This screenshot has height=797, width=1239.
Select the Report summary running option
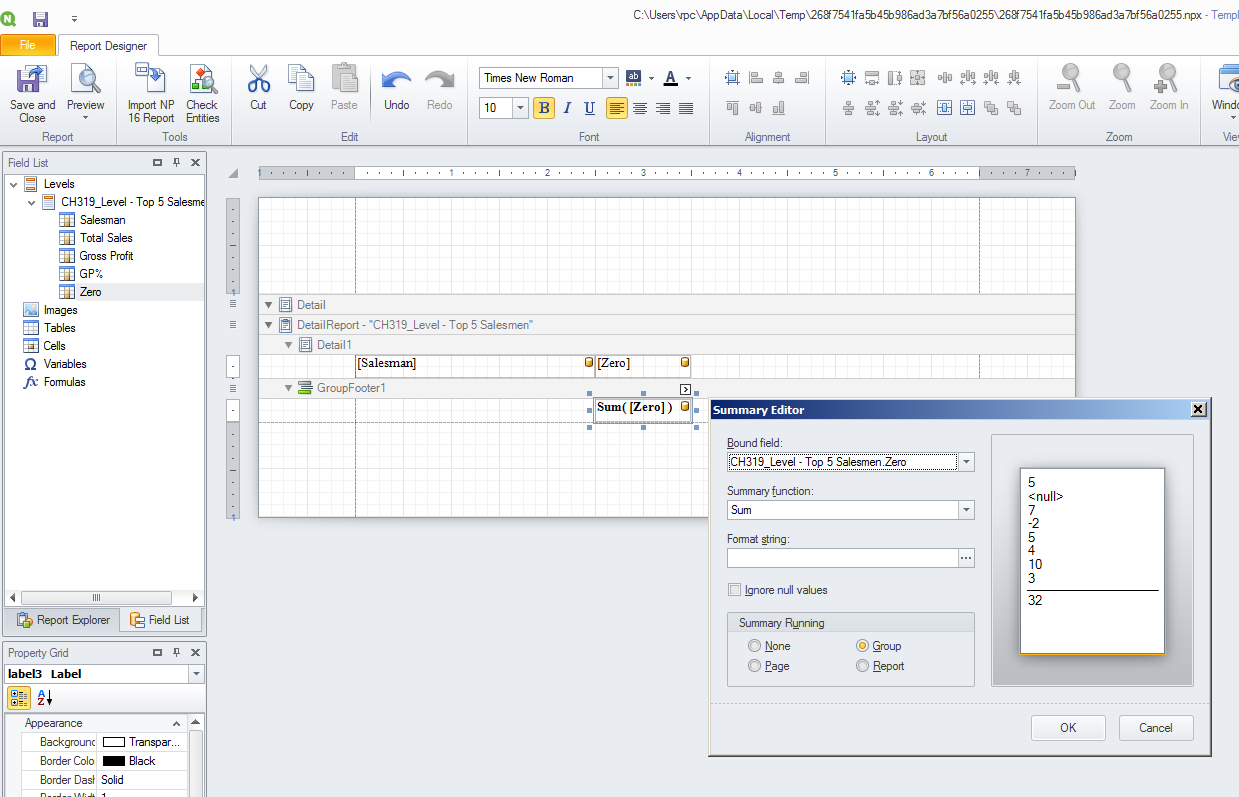pyautogui.click(x=863, y=666)
